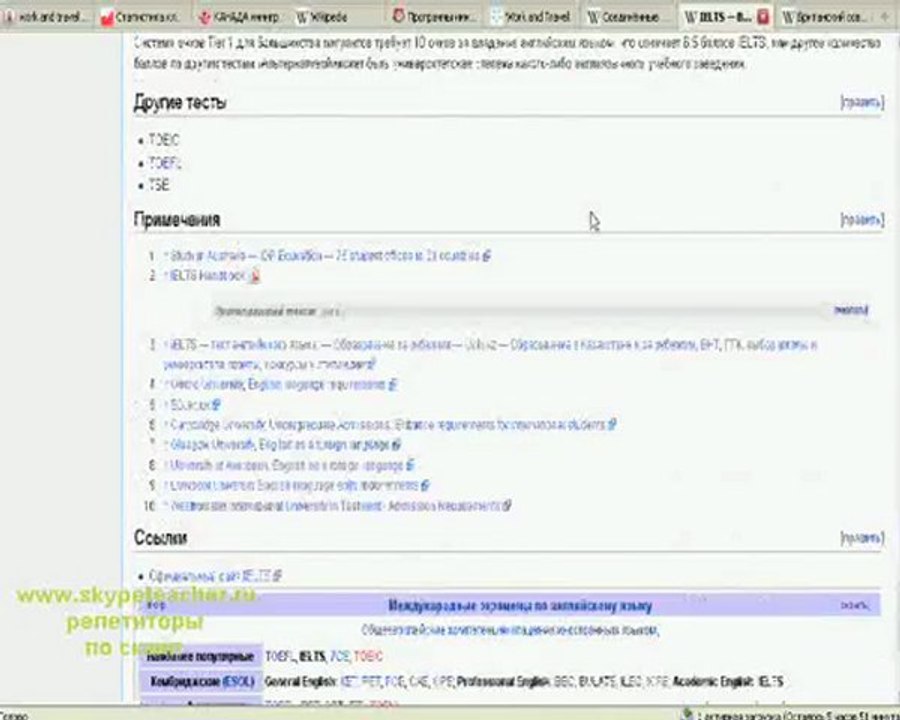
Task: Open ESOL link in 'Кембриджские' row
Action: (x=238, y=682)
